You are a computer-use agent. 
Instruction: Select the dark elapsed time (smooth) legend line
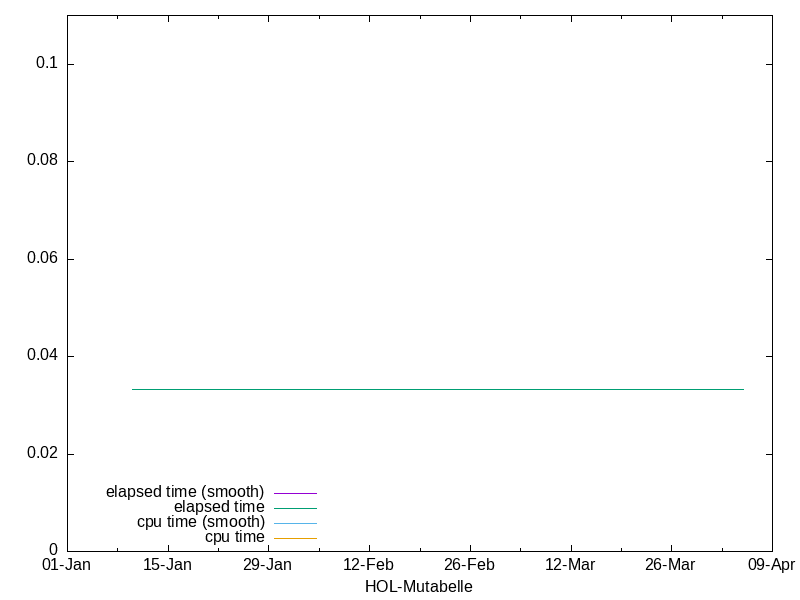pos(295,493)
